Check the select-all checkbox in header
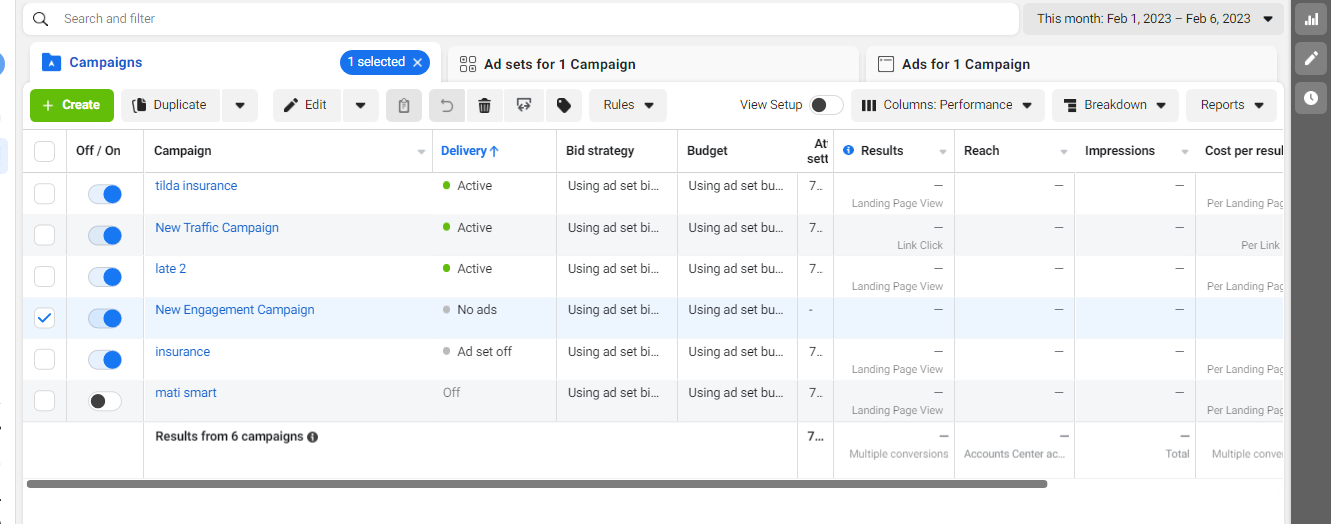The height and width of the screenshot is (524, 1331). click(x=45, y=151)
